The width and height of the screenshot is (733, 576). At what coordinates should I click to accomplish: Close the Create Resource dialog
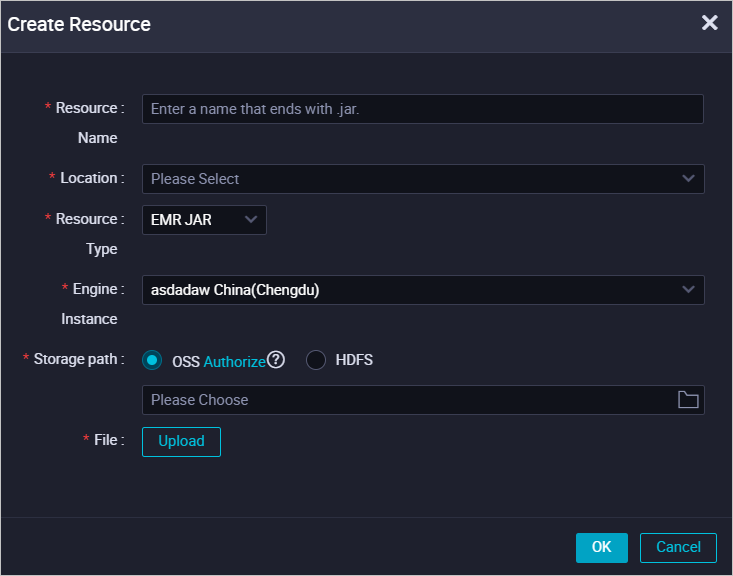[709, 22]
